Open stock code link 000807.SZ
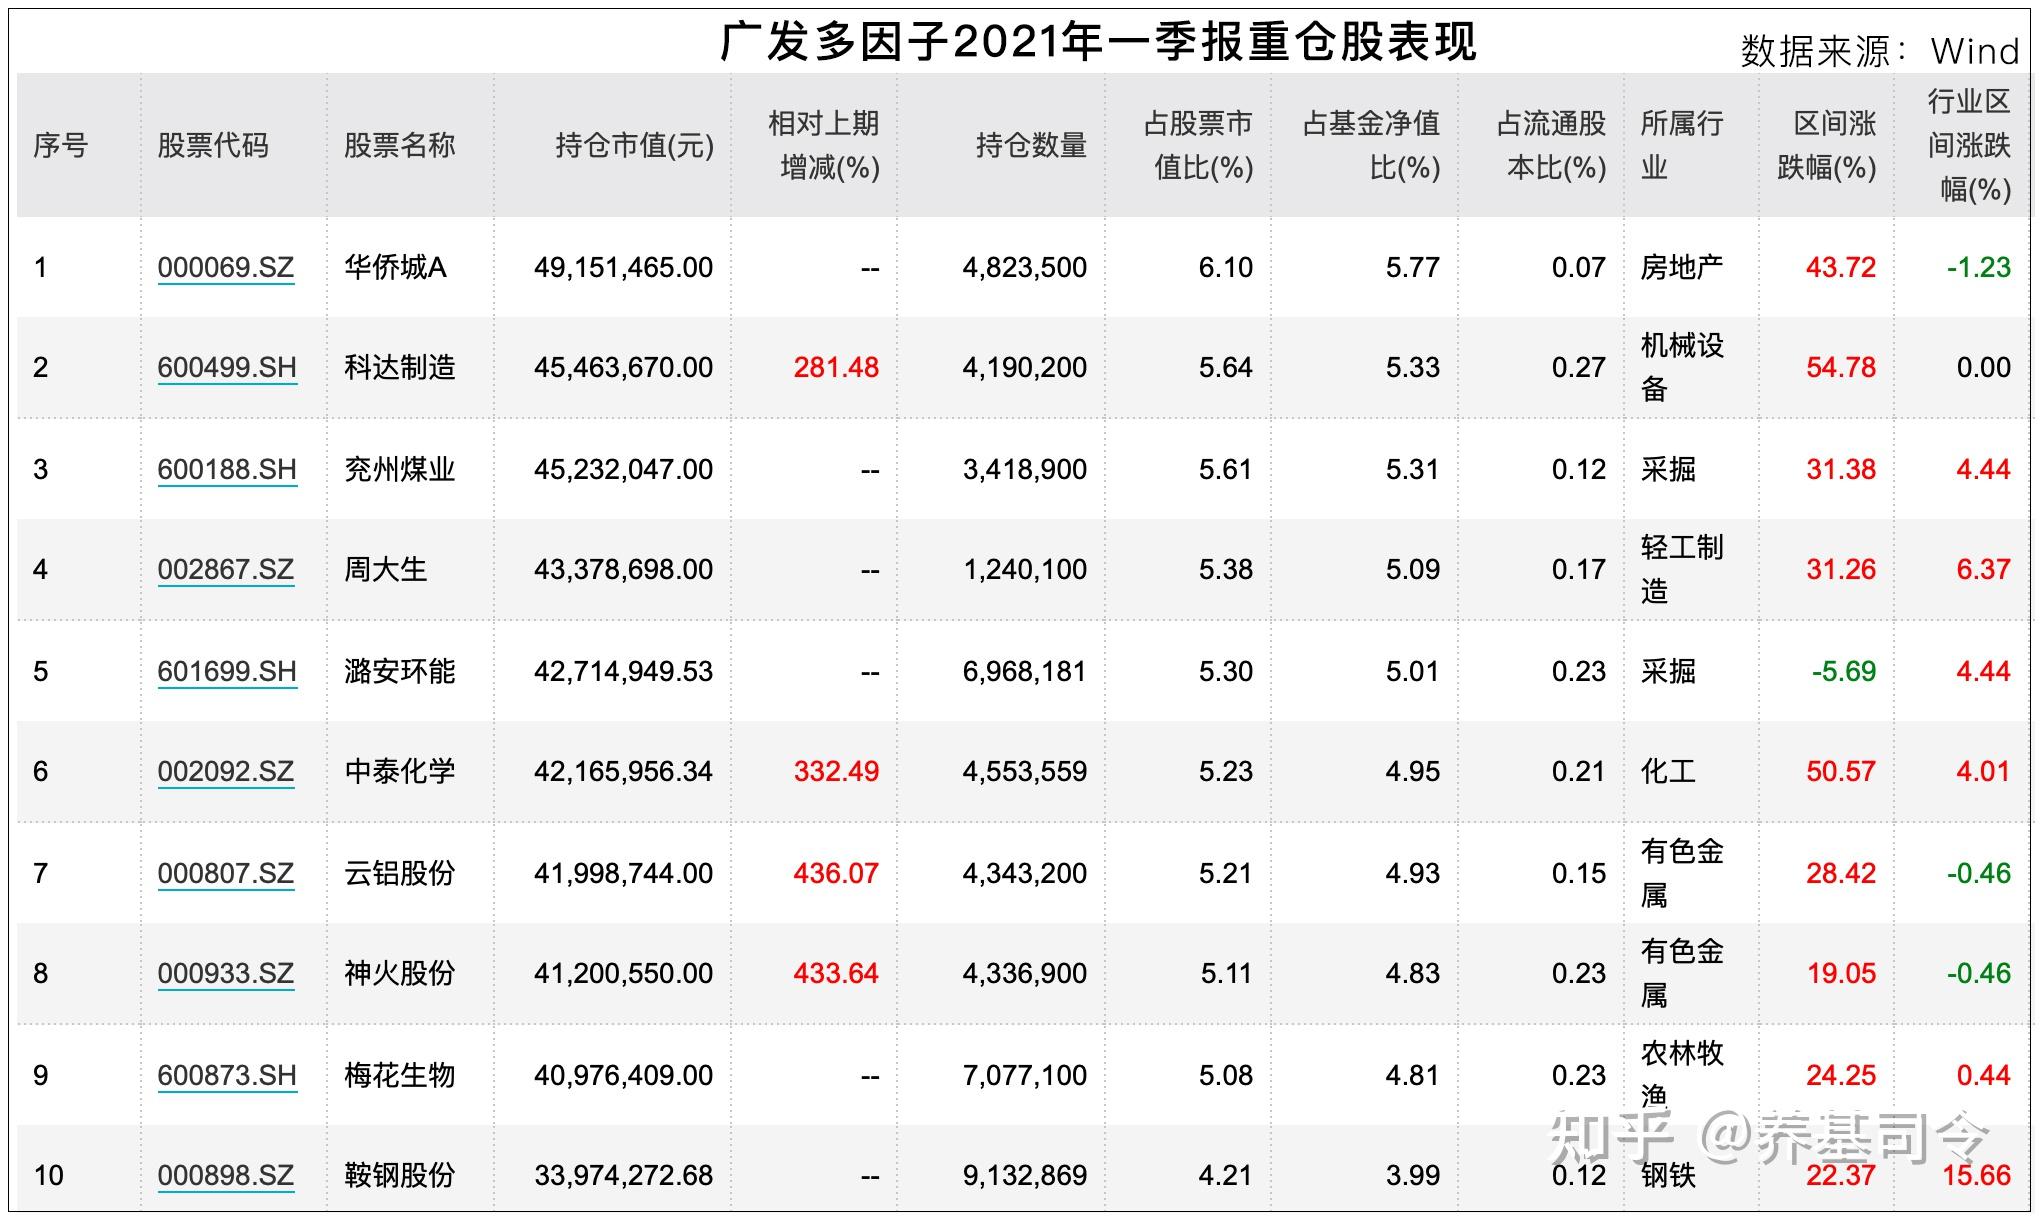 coord(226,874)
